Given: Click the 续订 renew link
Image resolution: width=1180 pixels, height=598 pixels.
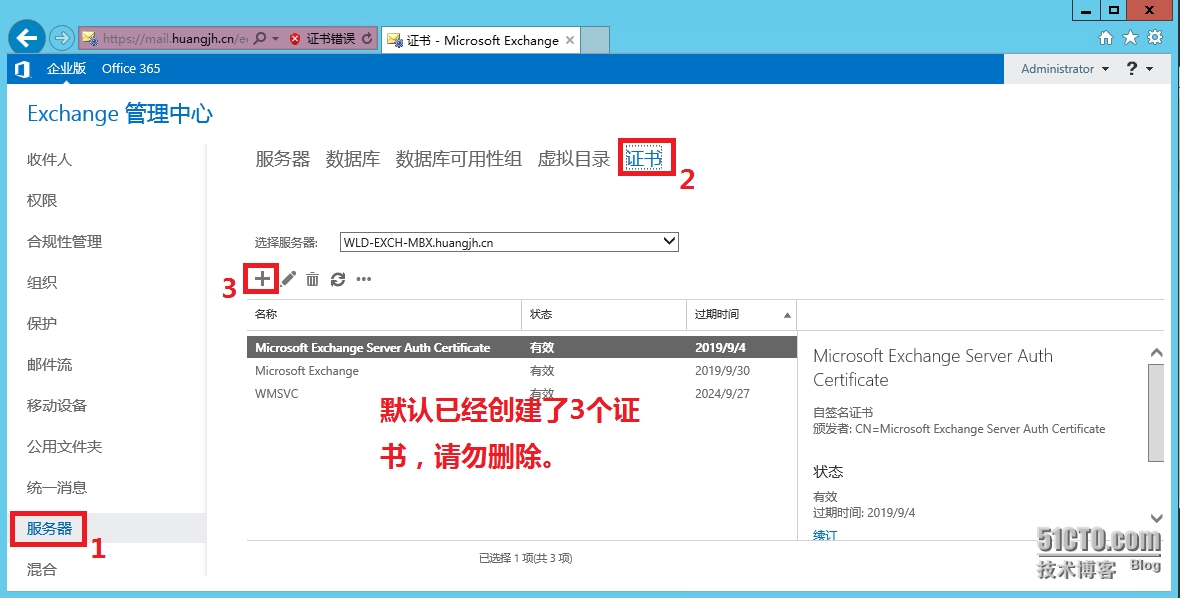Looking at the screenshot, I should 825,535.
